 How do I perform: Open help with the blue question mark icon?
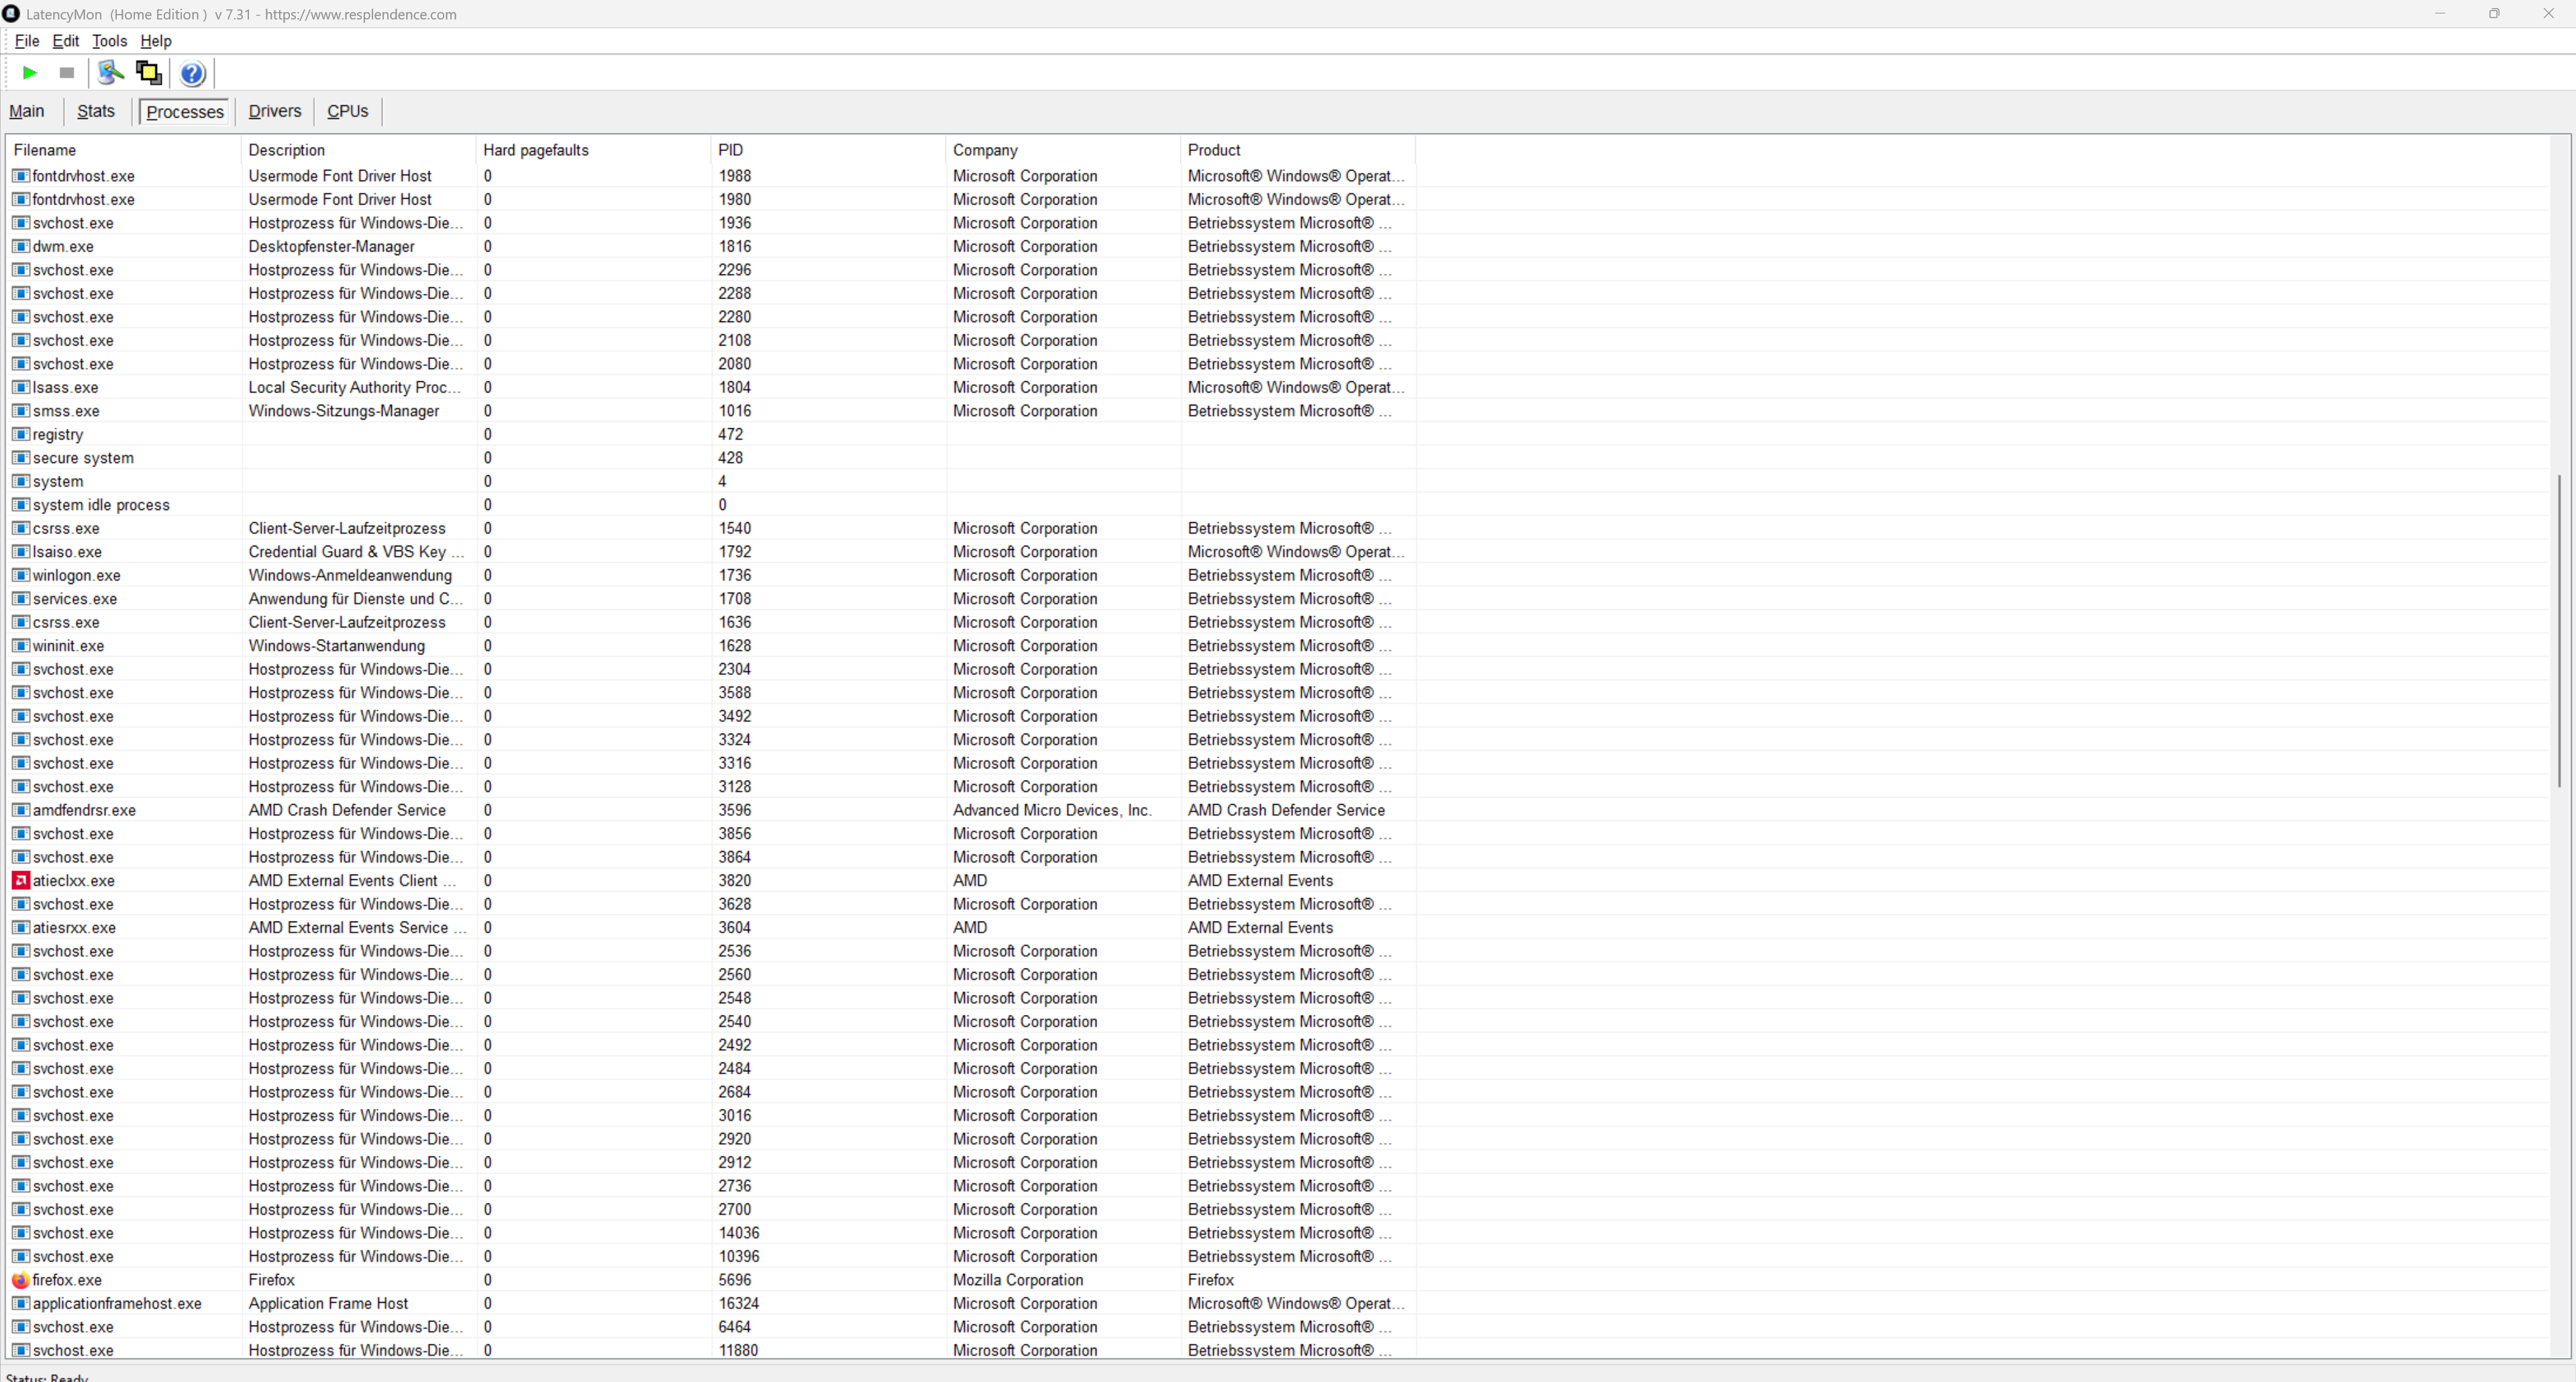[x=192, y=73]
